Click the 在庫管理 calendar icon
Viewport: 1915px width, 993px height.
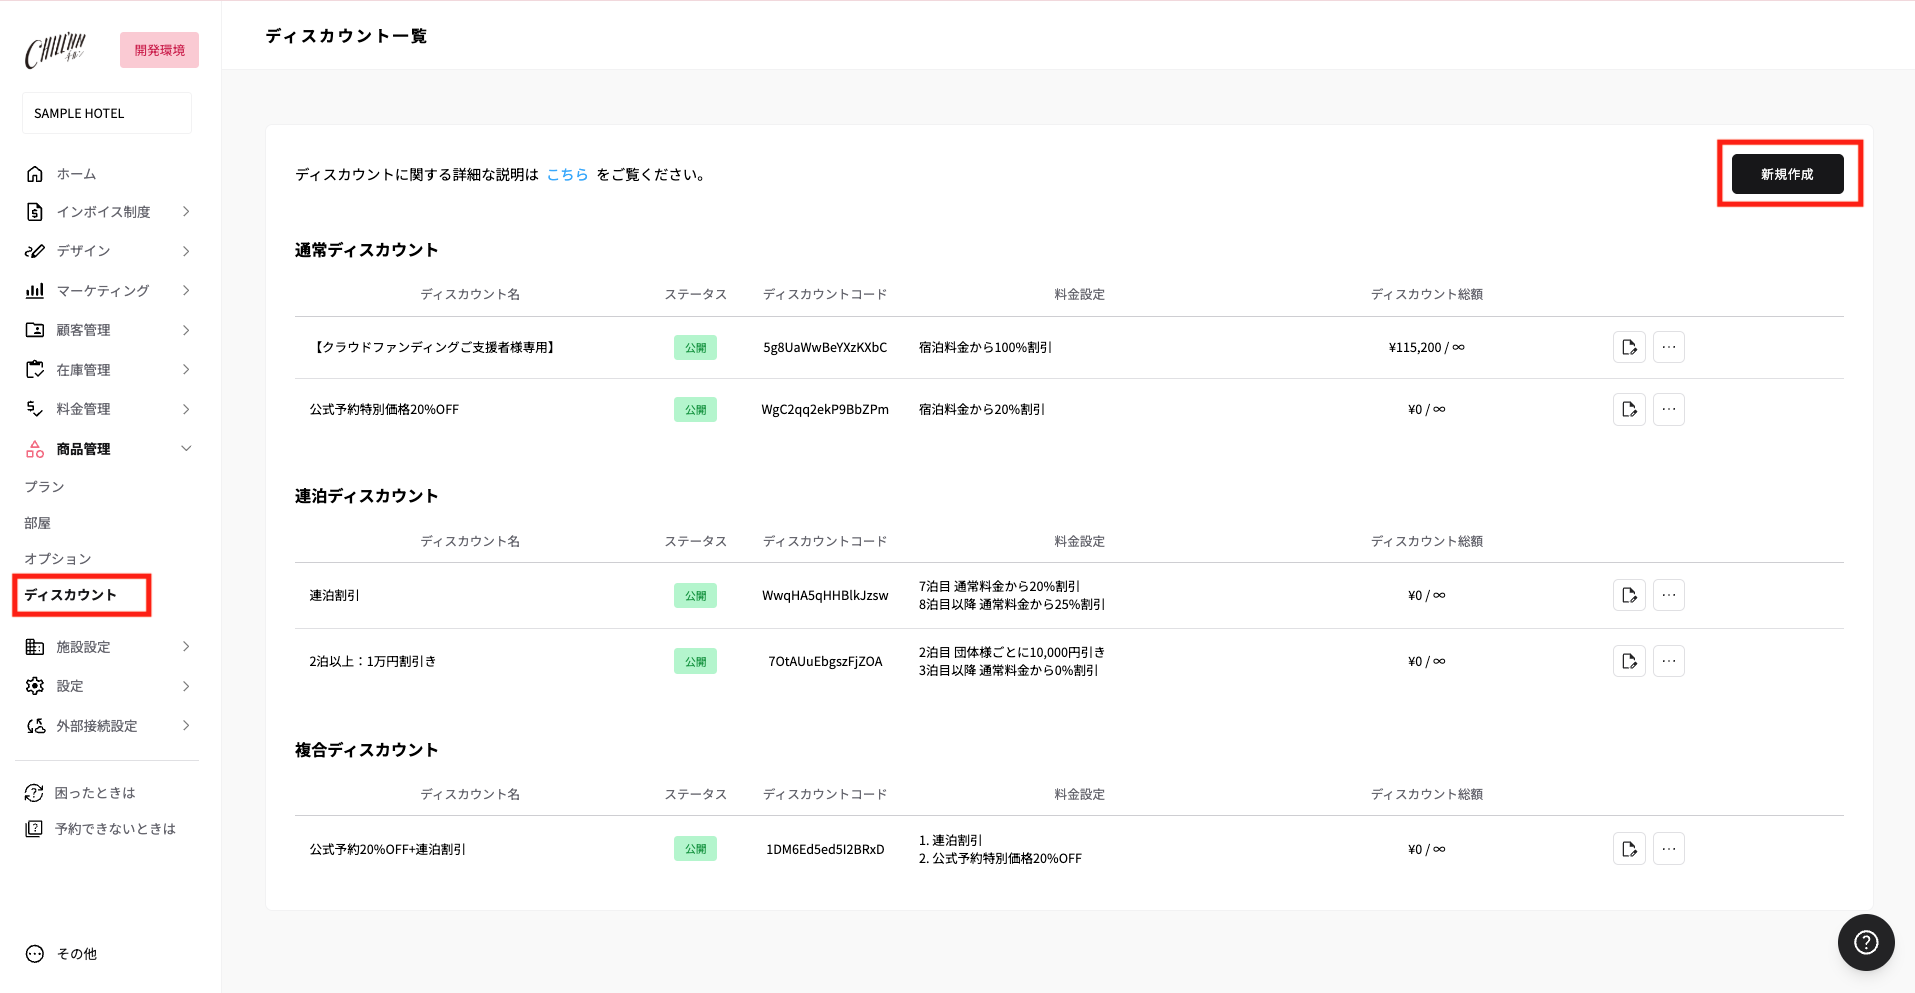[x=35, y=370]
